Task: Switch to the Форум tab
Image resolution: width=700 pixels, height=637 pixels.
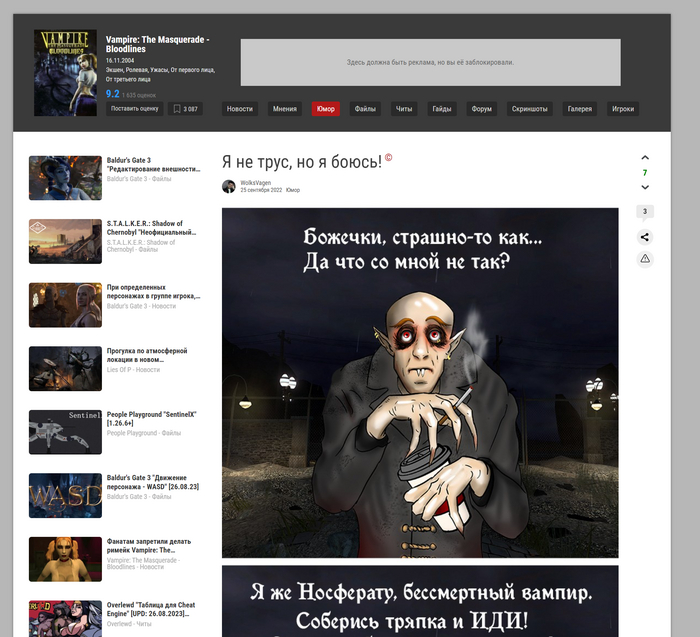Action: coord(481,109)
